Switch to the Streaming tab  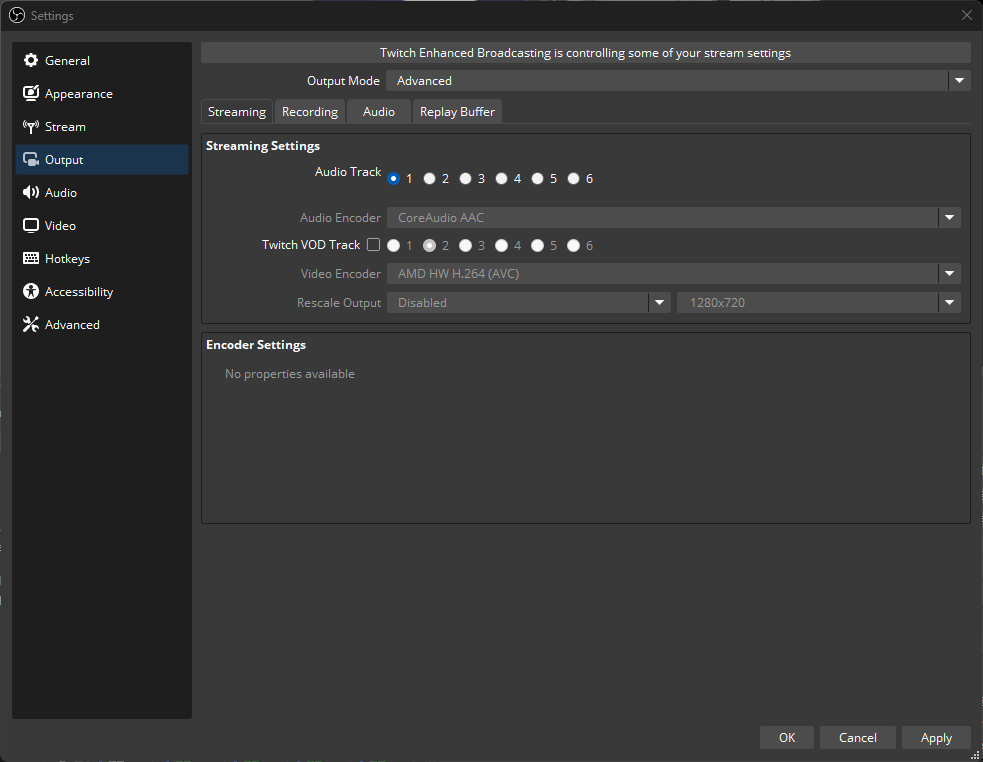point(237,112)
